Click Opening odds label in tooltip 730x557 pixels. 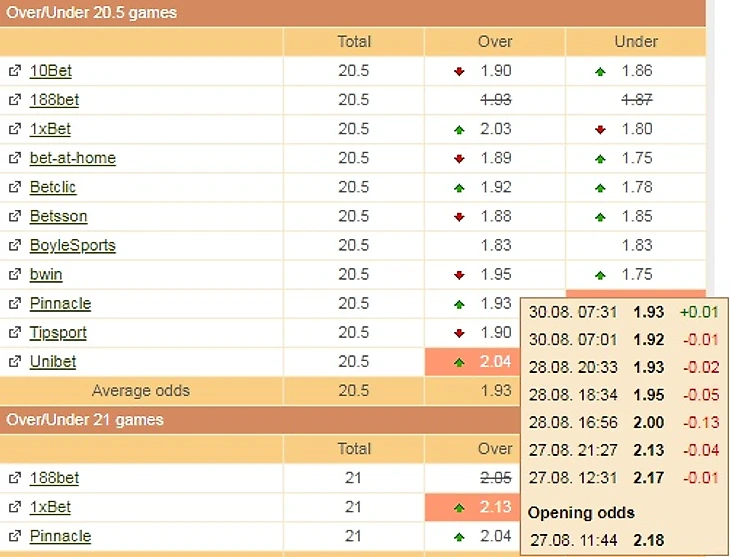581,513
